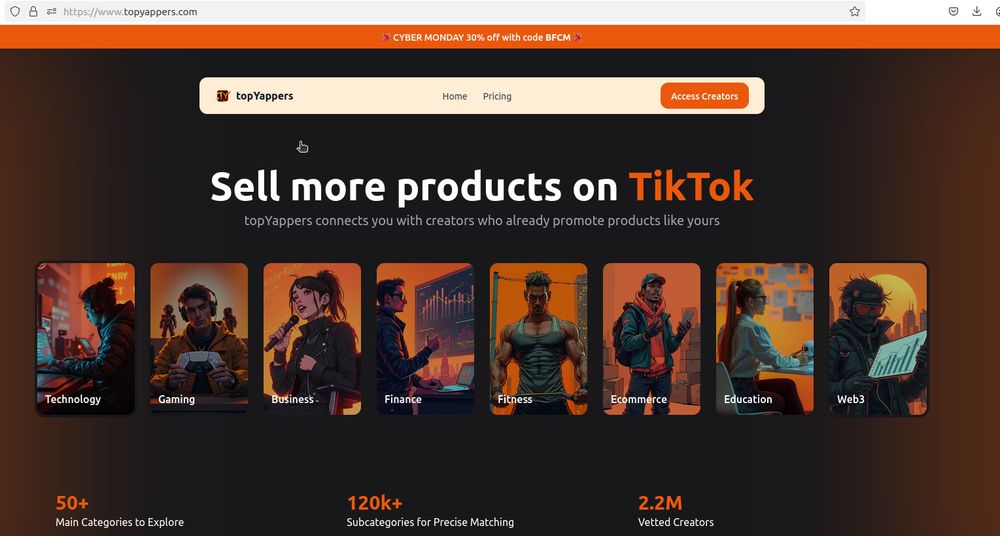
Task: Open the Web3 category card
Action: point(878,339)
